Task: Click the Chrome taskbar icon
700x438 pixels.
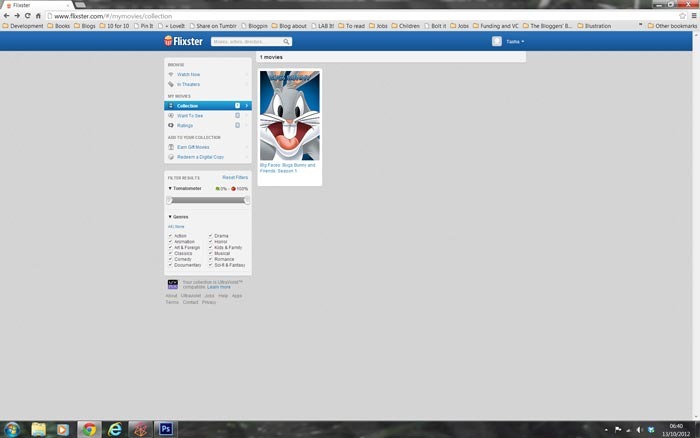Action: pos(89,429)
